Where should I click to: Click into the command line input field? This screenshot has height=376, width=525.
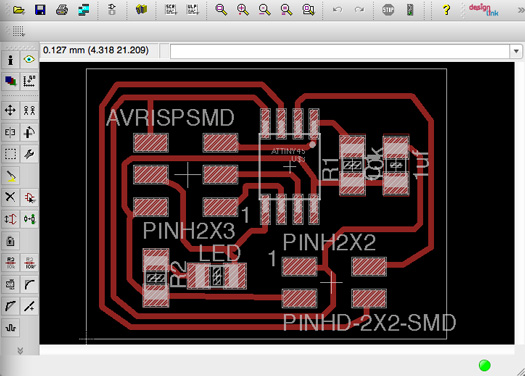(340, 52)
